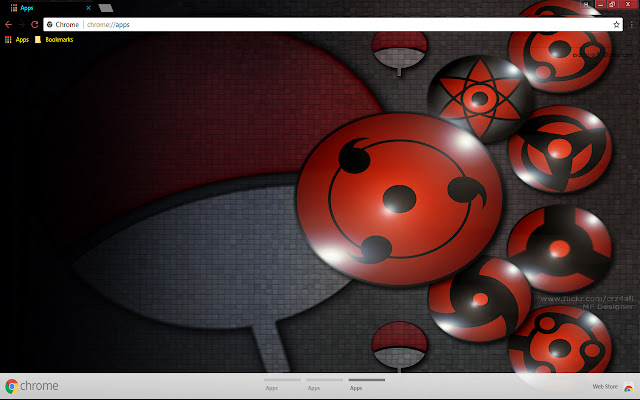Select the highlighted Apps page indicator
The width and height of the screenshot is (640, 400).
[x=367, y=384]
